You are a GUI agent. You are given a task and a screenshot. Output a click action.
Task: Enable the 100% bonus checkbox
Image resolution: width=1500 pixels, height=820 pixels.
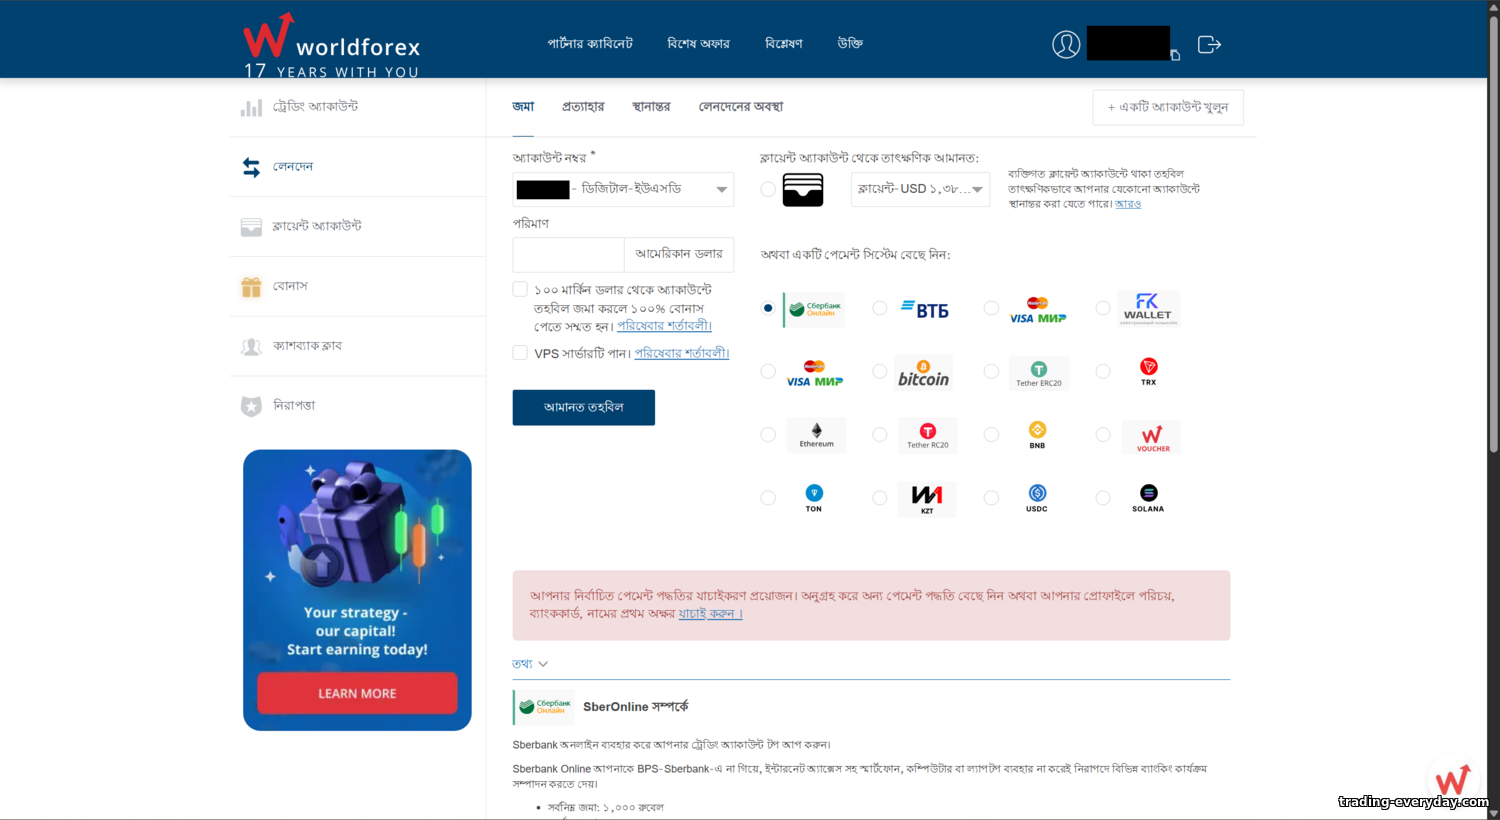(520, 289)
